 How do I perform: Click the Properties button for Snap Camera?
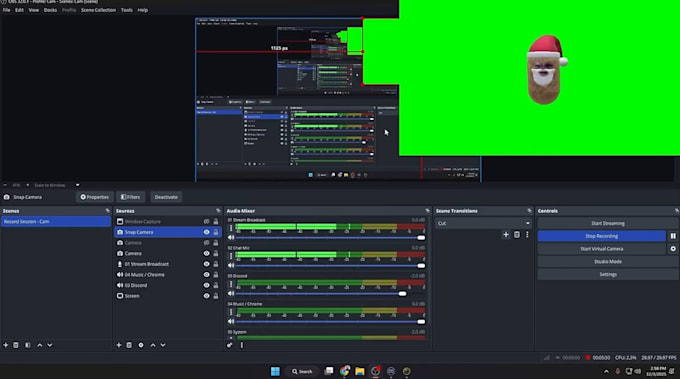(x=95, y=197)
